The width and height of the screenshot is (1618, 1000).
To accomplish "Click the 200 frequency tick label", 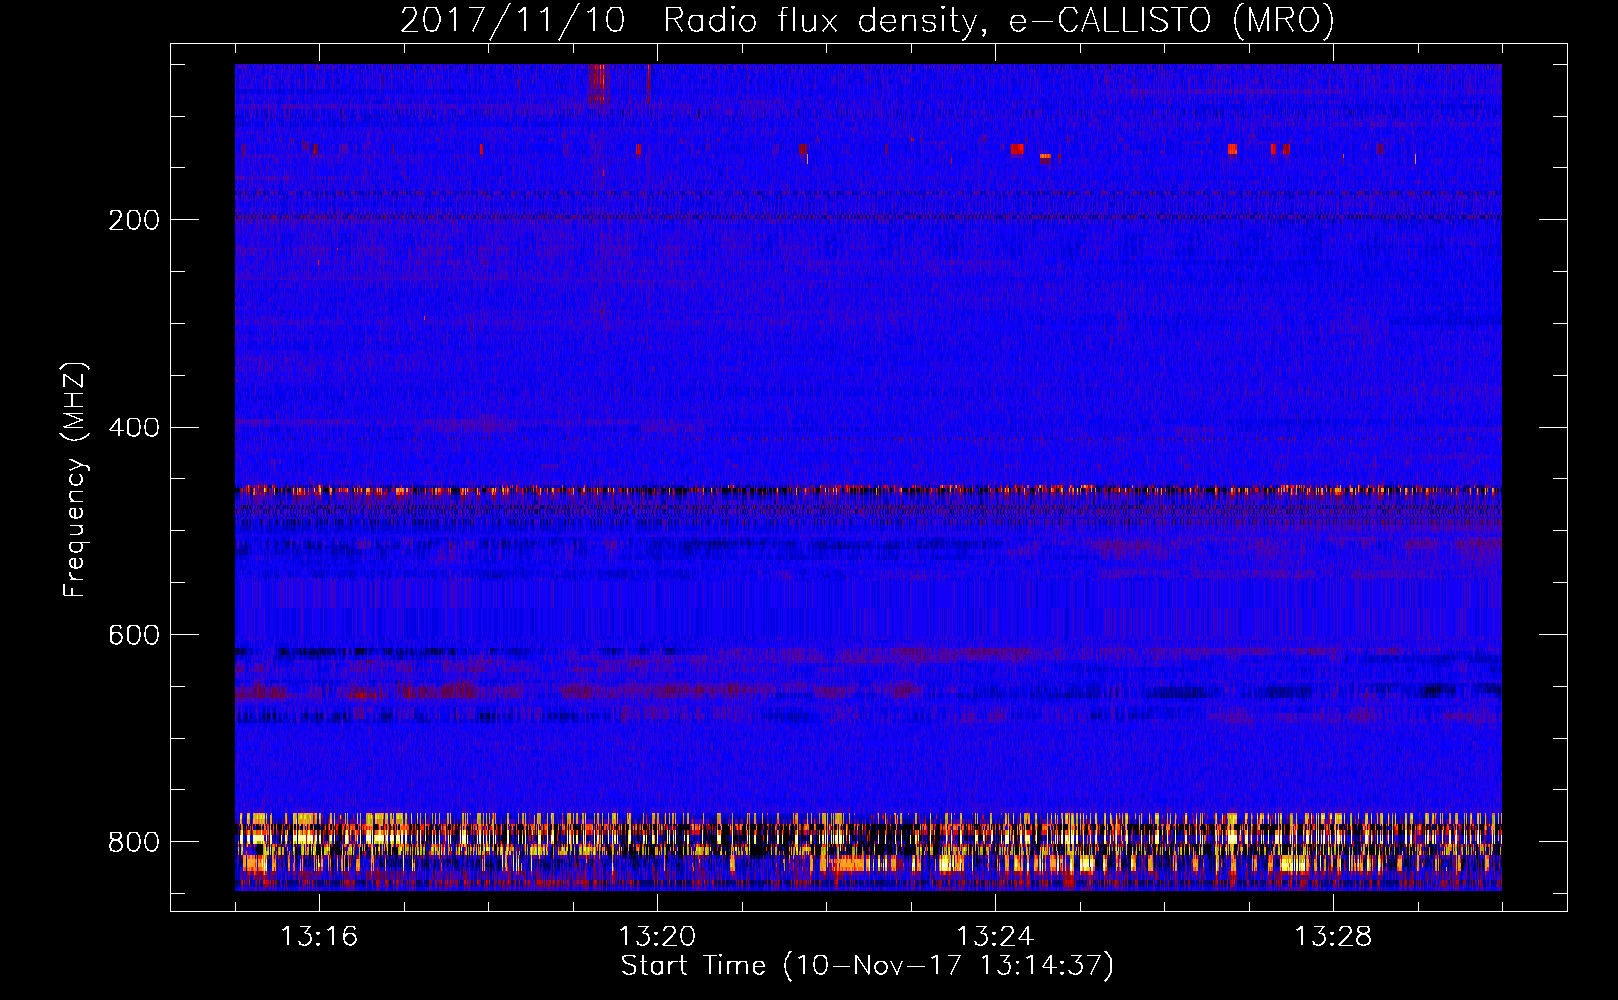I will click(134, 220).
